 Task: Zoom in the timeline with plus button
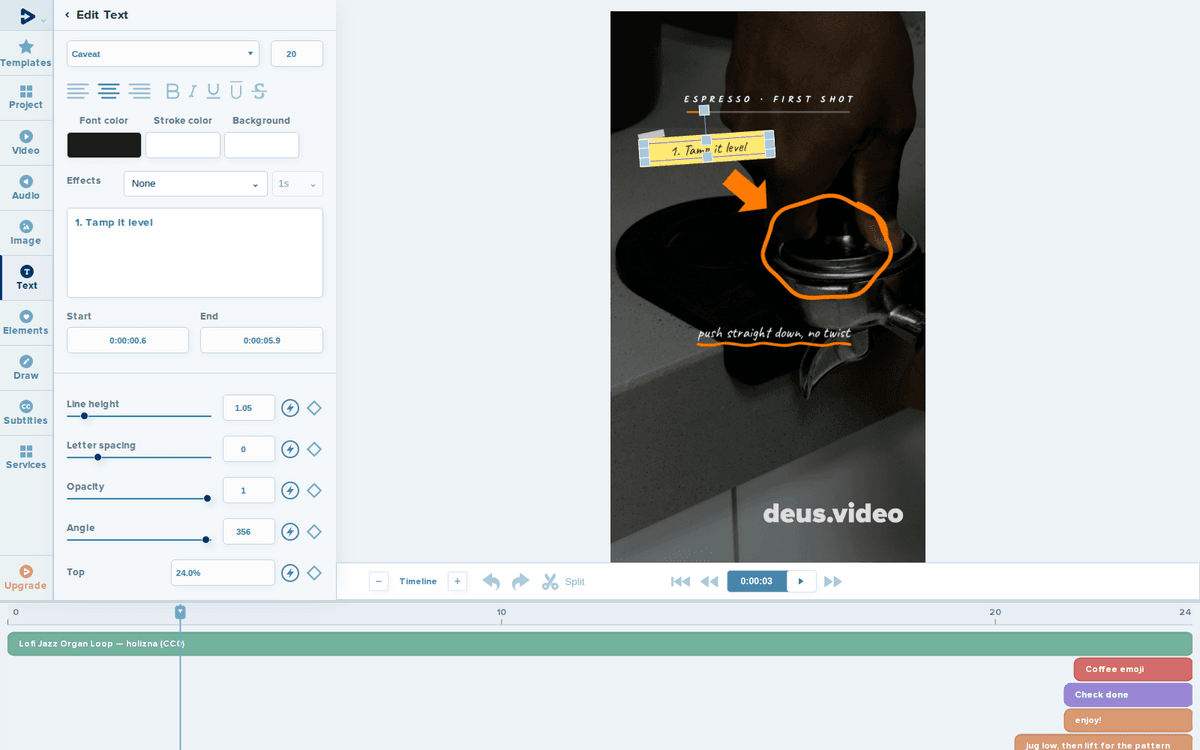coord(457,581)
